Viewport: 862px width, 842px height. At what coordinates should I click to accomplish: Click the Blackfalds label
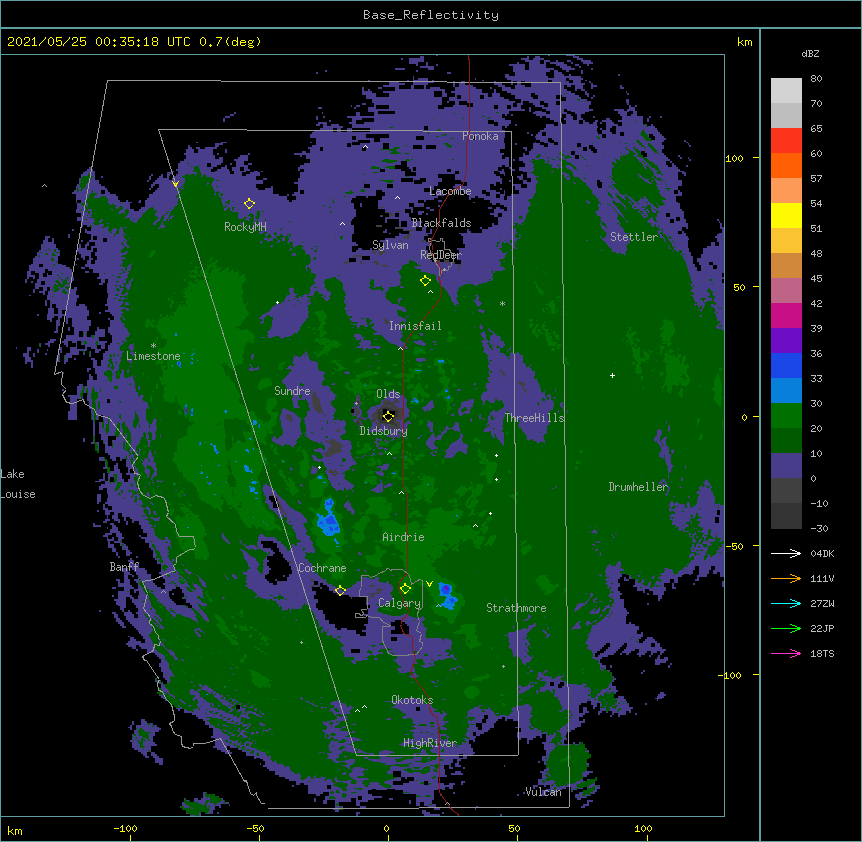tap(441, 223)
